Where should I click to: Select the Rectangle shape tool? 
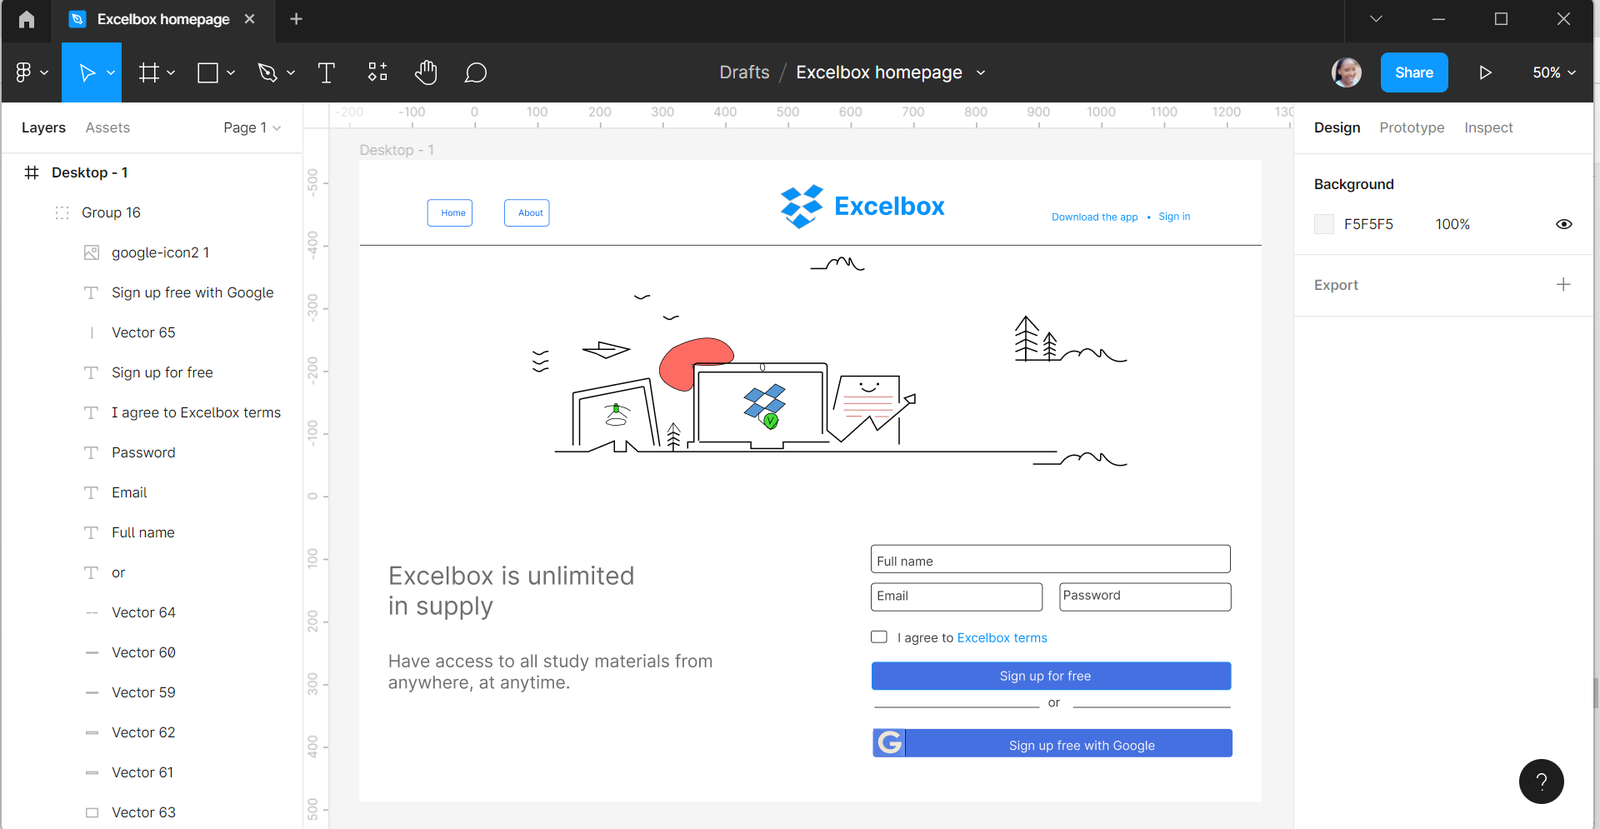[208, 72]
